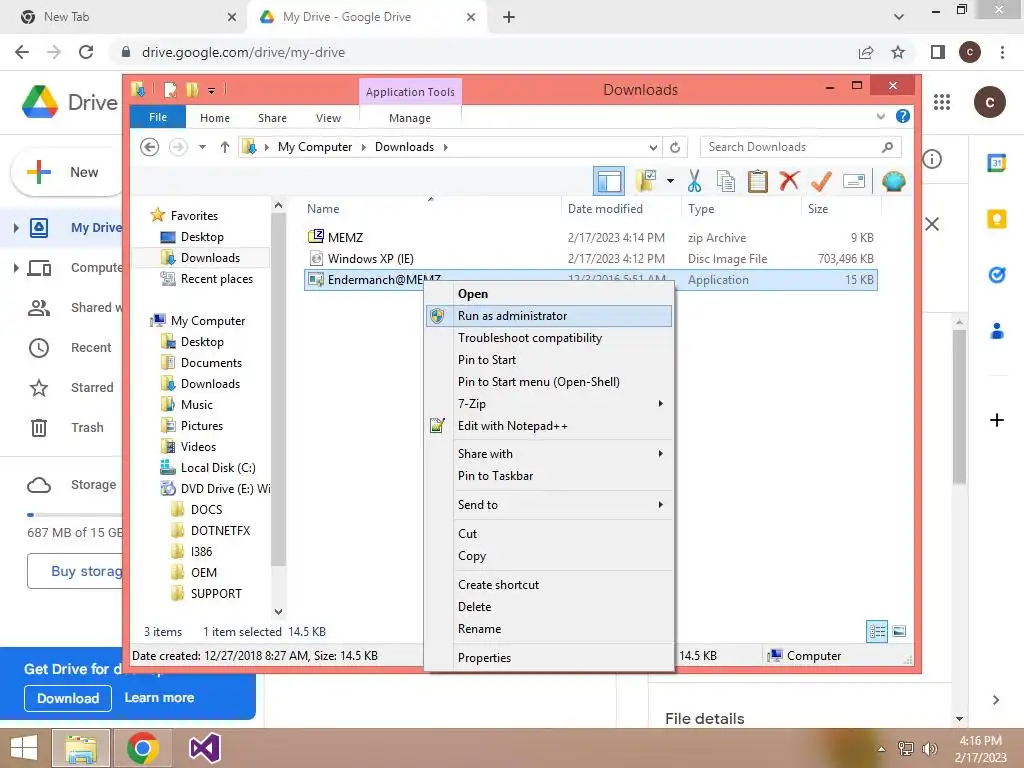Refresh the Downloads folder
The image size is (1024, 768).
pos(675,147)
